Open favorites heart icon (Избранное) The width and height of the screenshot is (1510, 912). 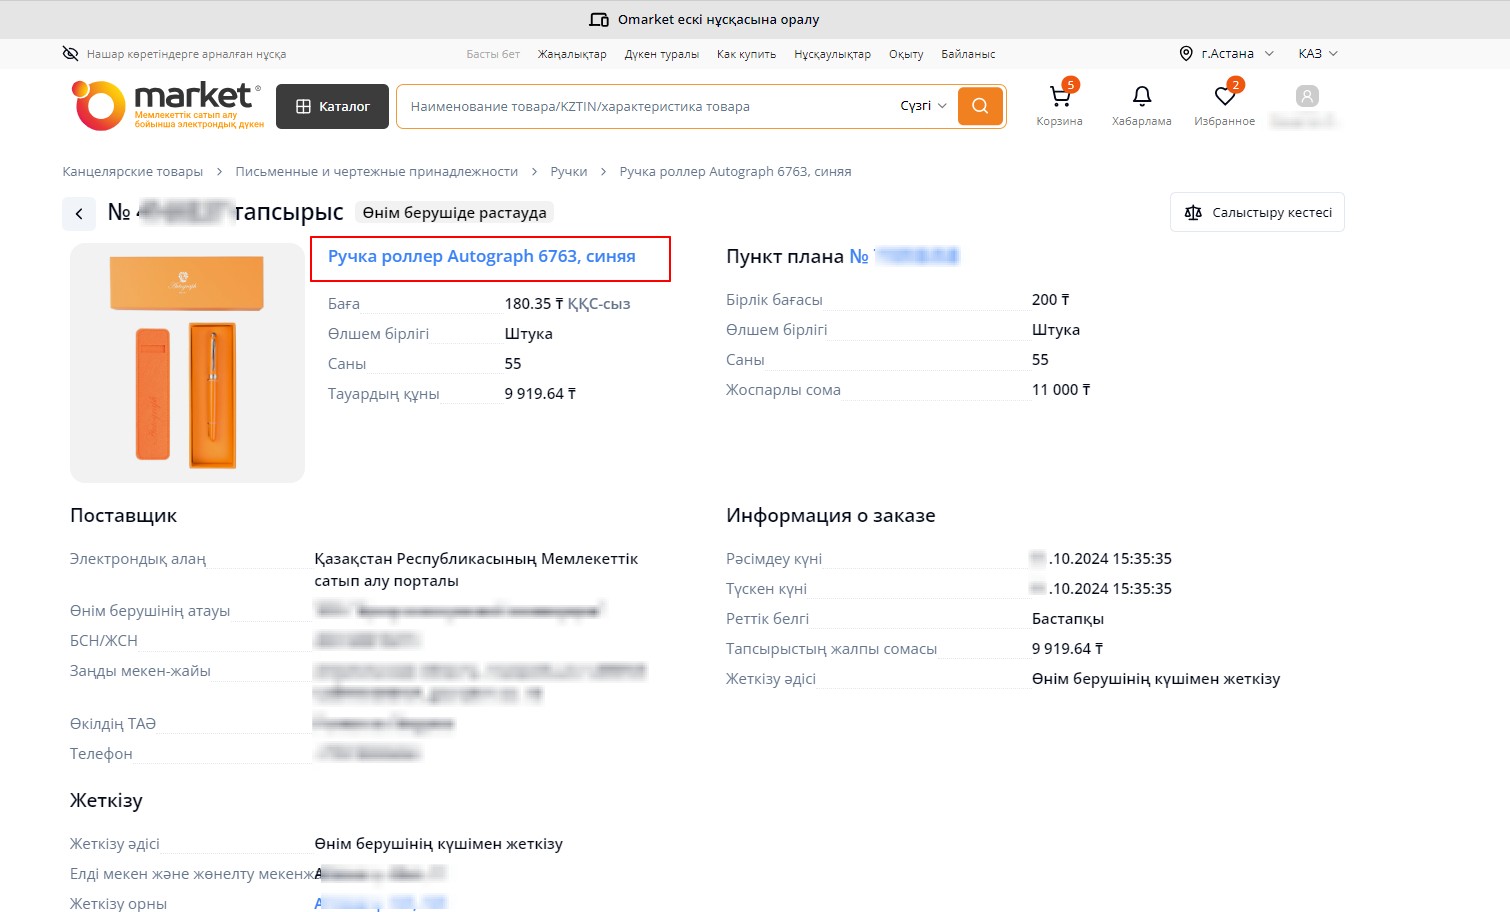(x=1224, y=97)
